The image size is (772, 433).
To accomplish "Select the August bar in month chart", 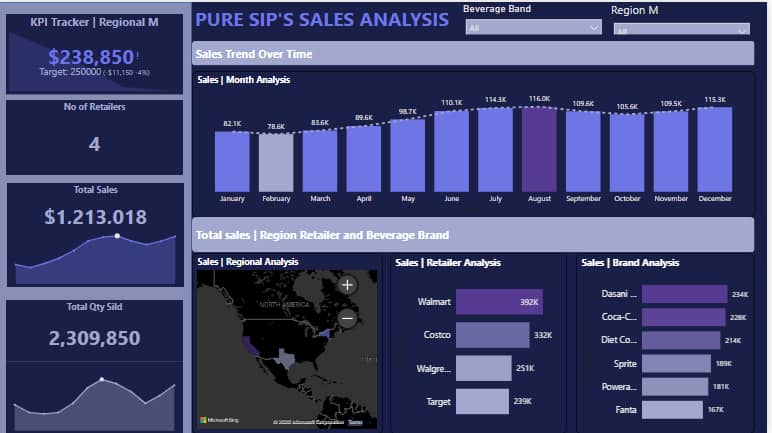I will pos(539,150).
